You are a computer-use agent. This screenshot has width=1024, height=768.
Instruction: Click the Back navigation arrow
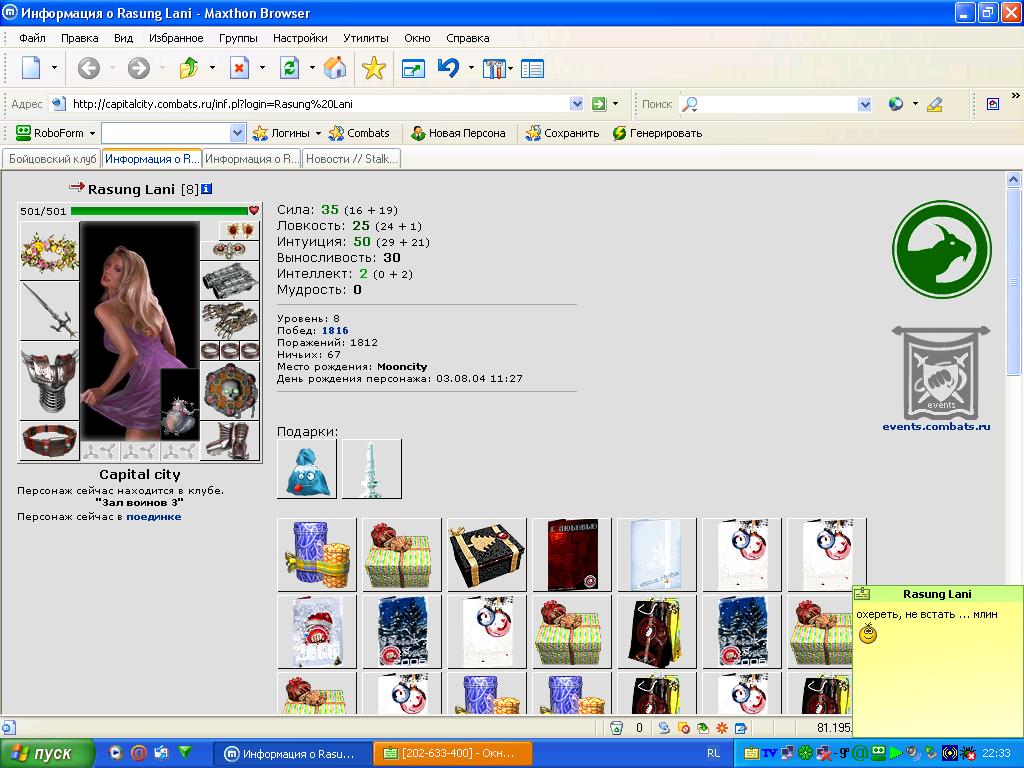coord(89,68)
